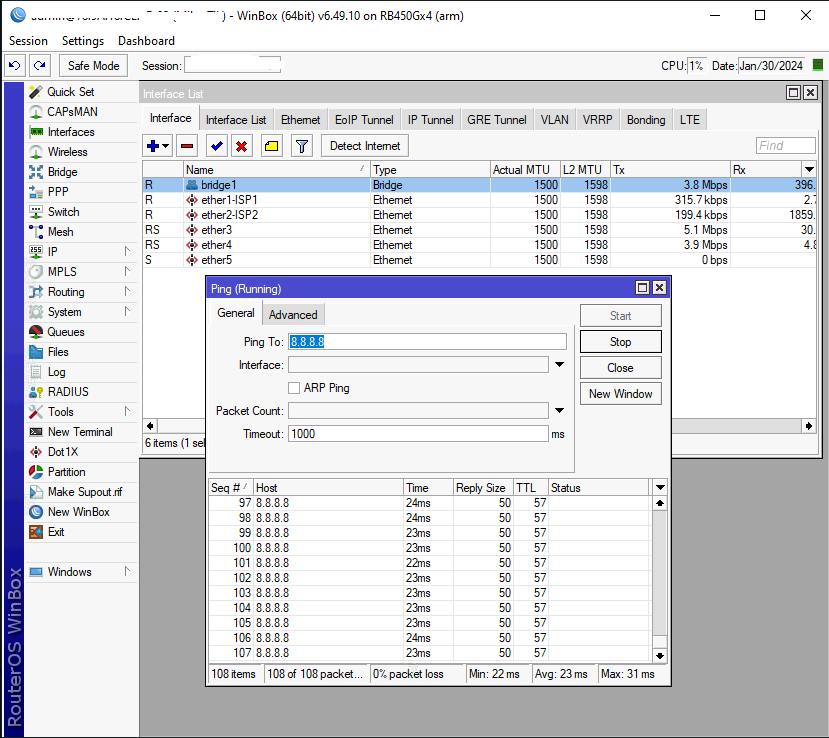Open Mesh in the sidebar
The image size is (829, 738).
[x=60, y=232]
